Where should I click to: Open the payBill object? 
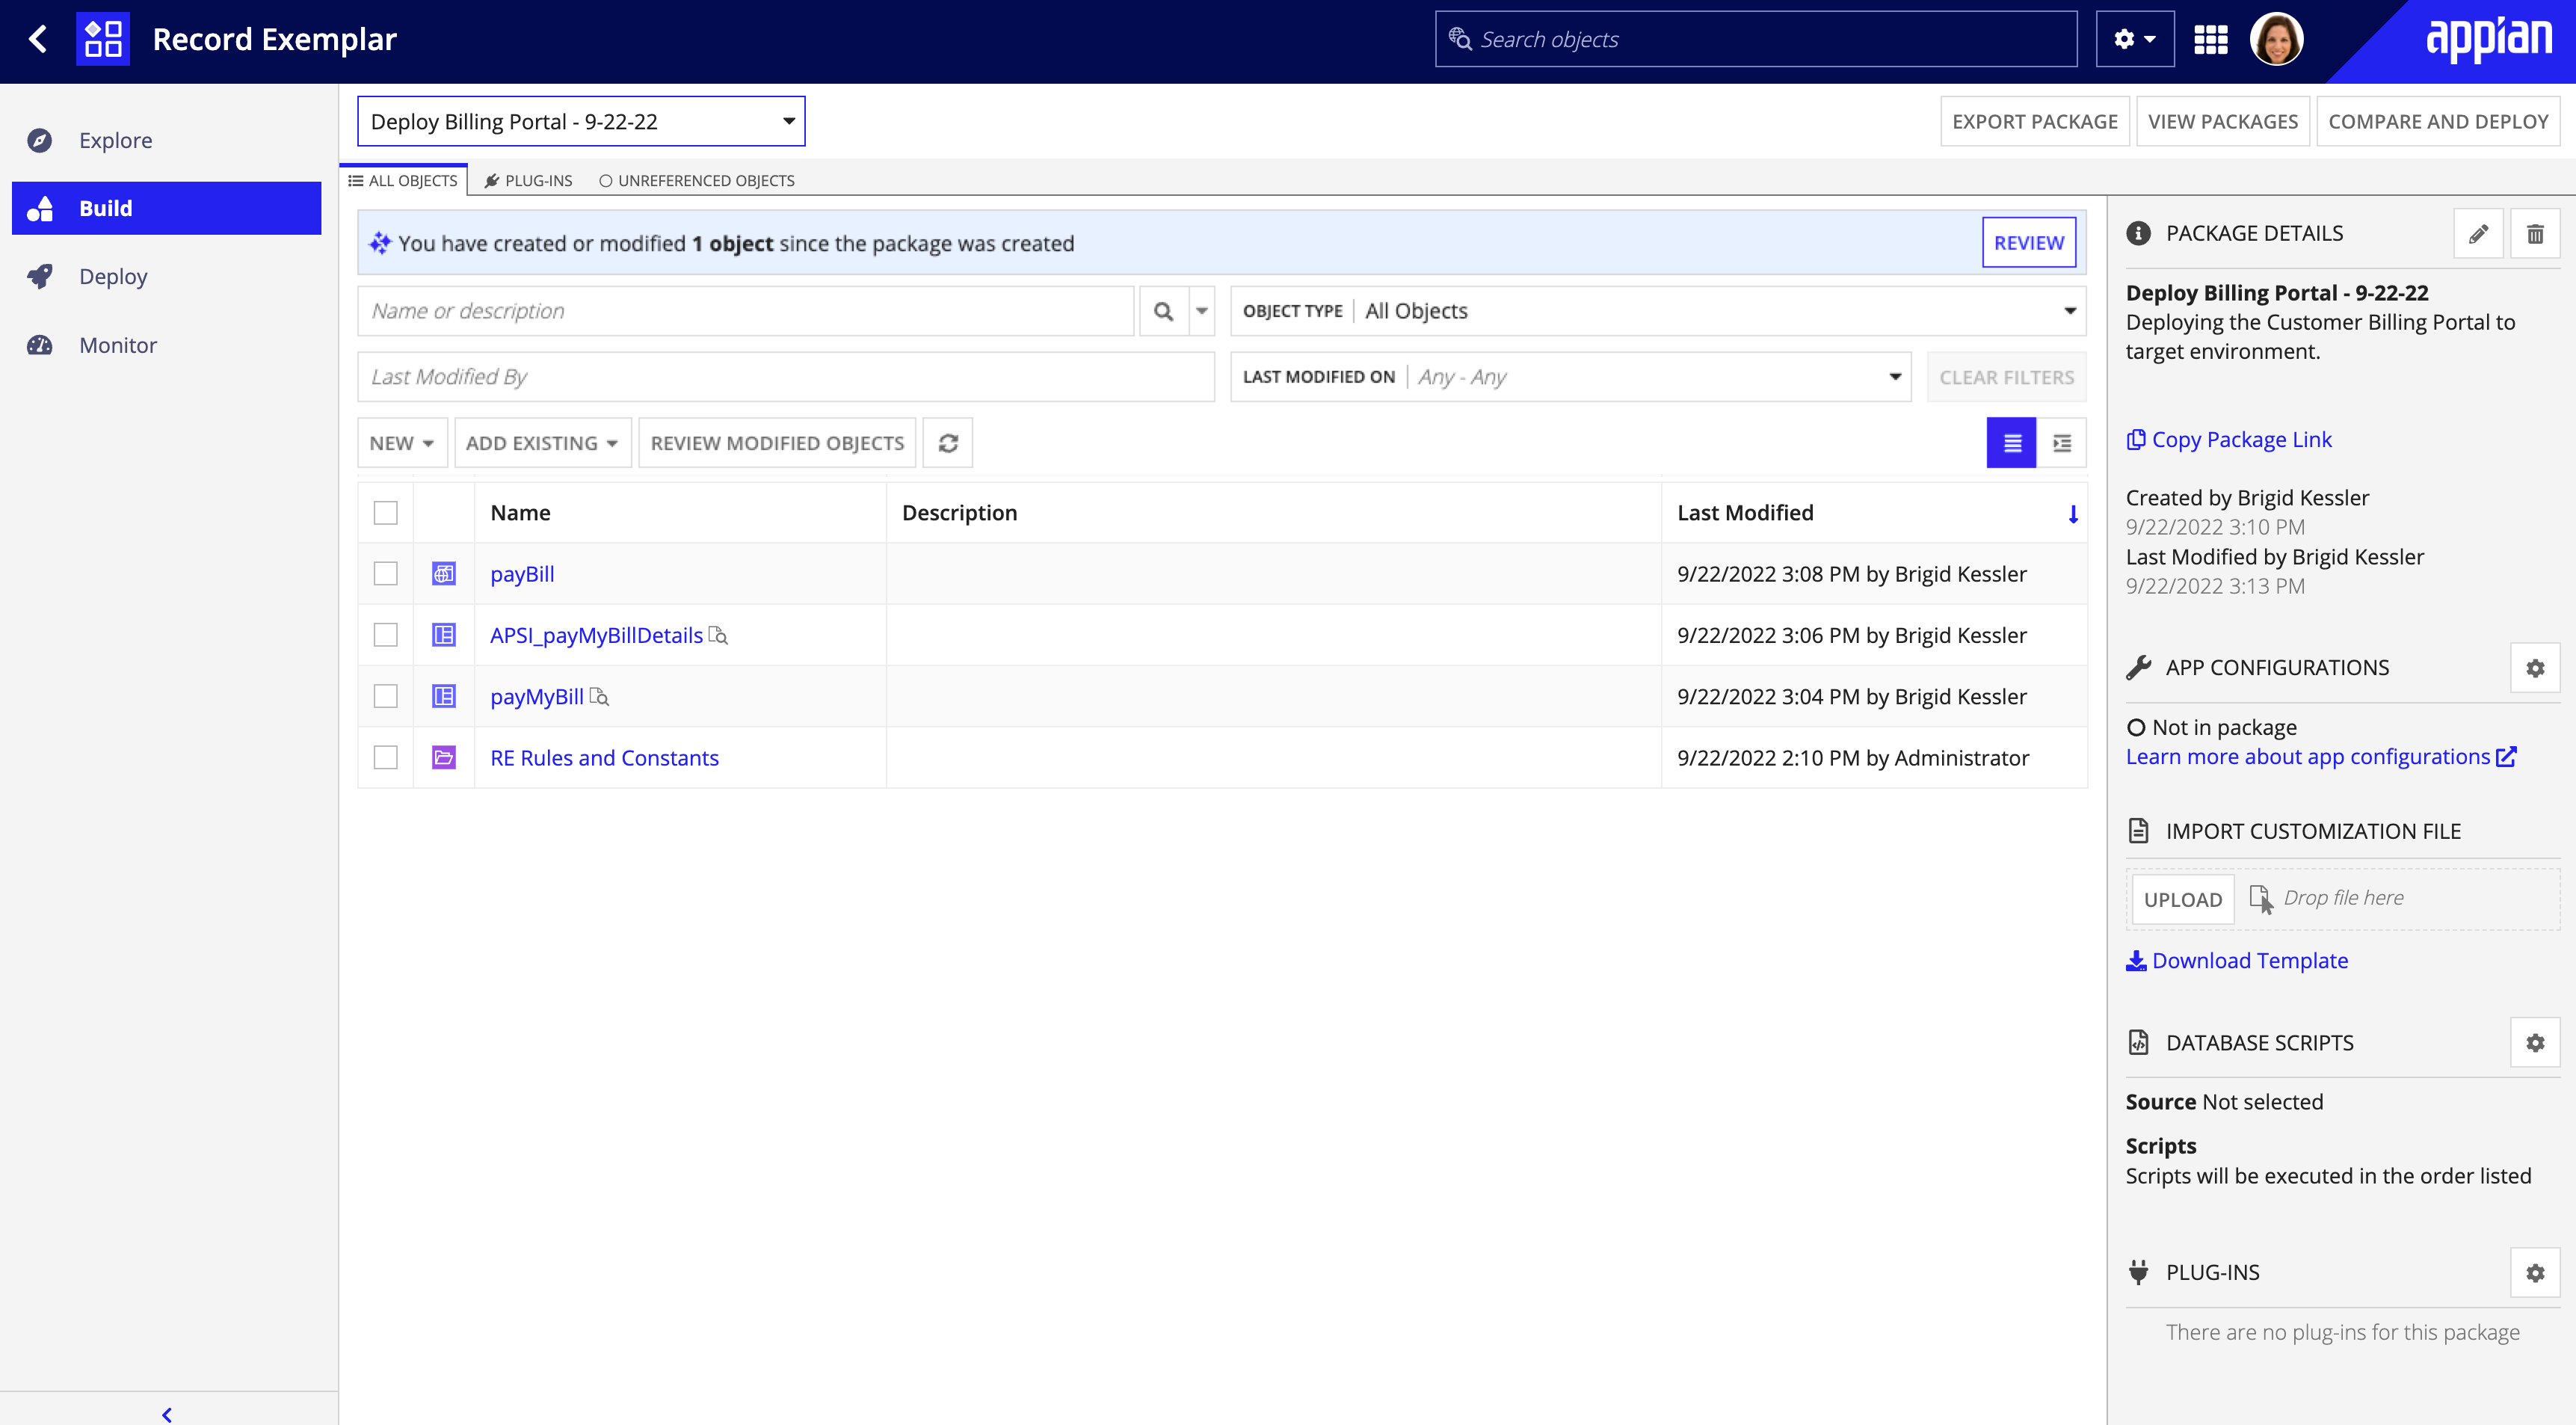(522, 574)
